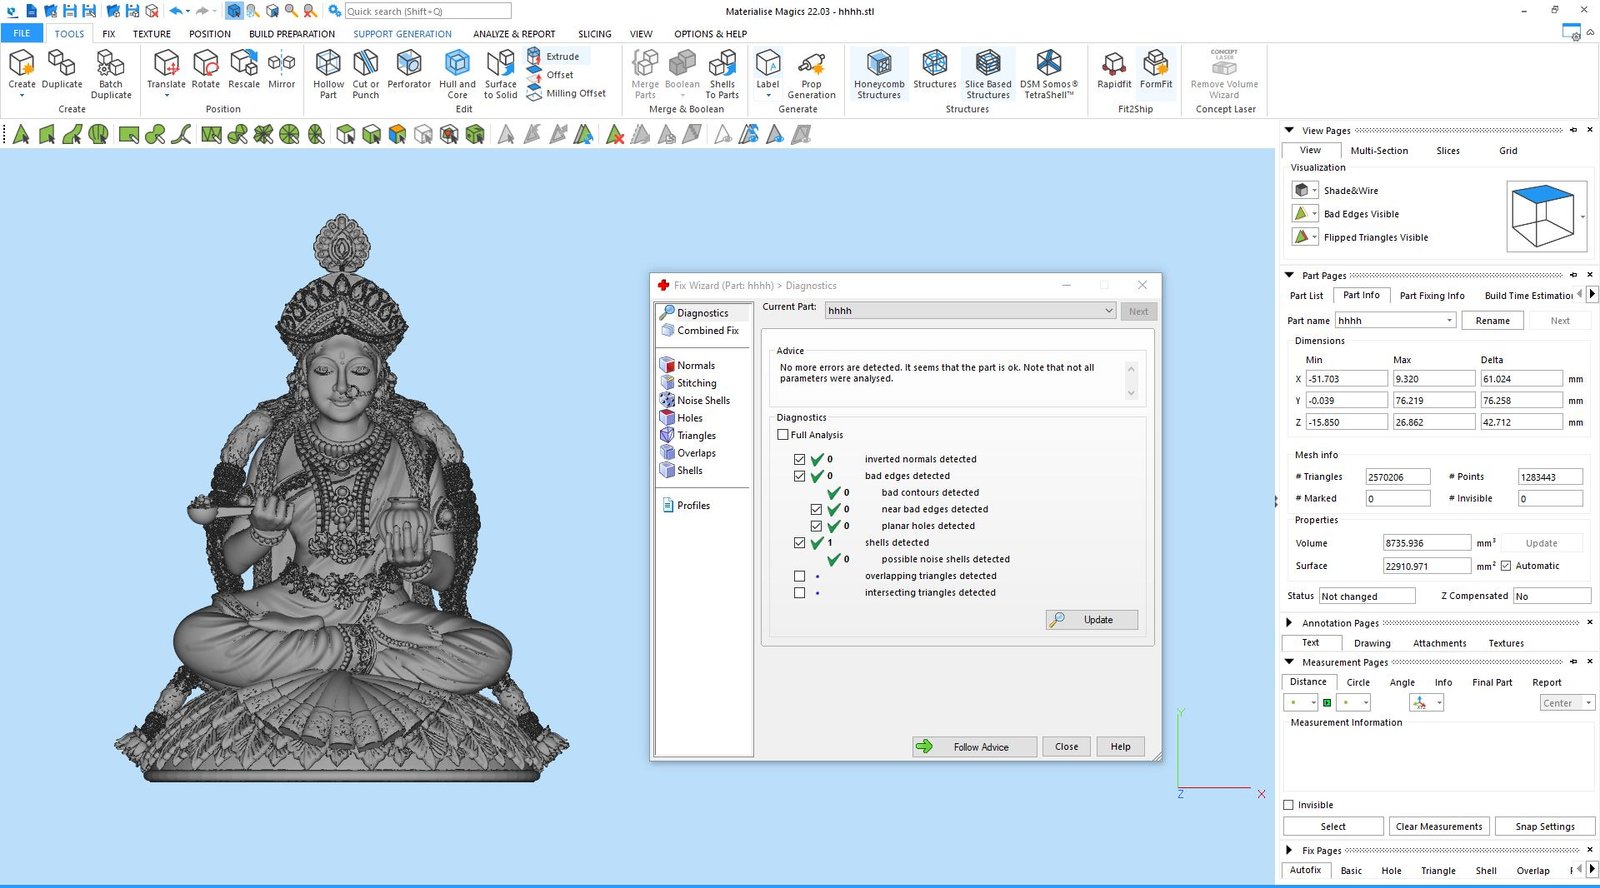Select the Hollow Part tool
The width and height of the screenshot is (1600, 888).
tap(328, 73)
